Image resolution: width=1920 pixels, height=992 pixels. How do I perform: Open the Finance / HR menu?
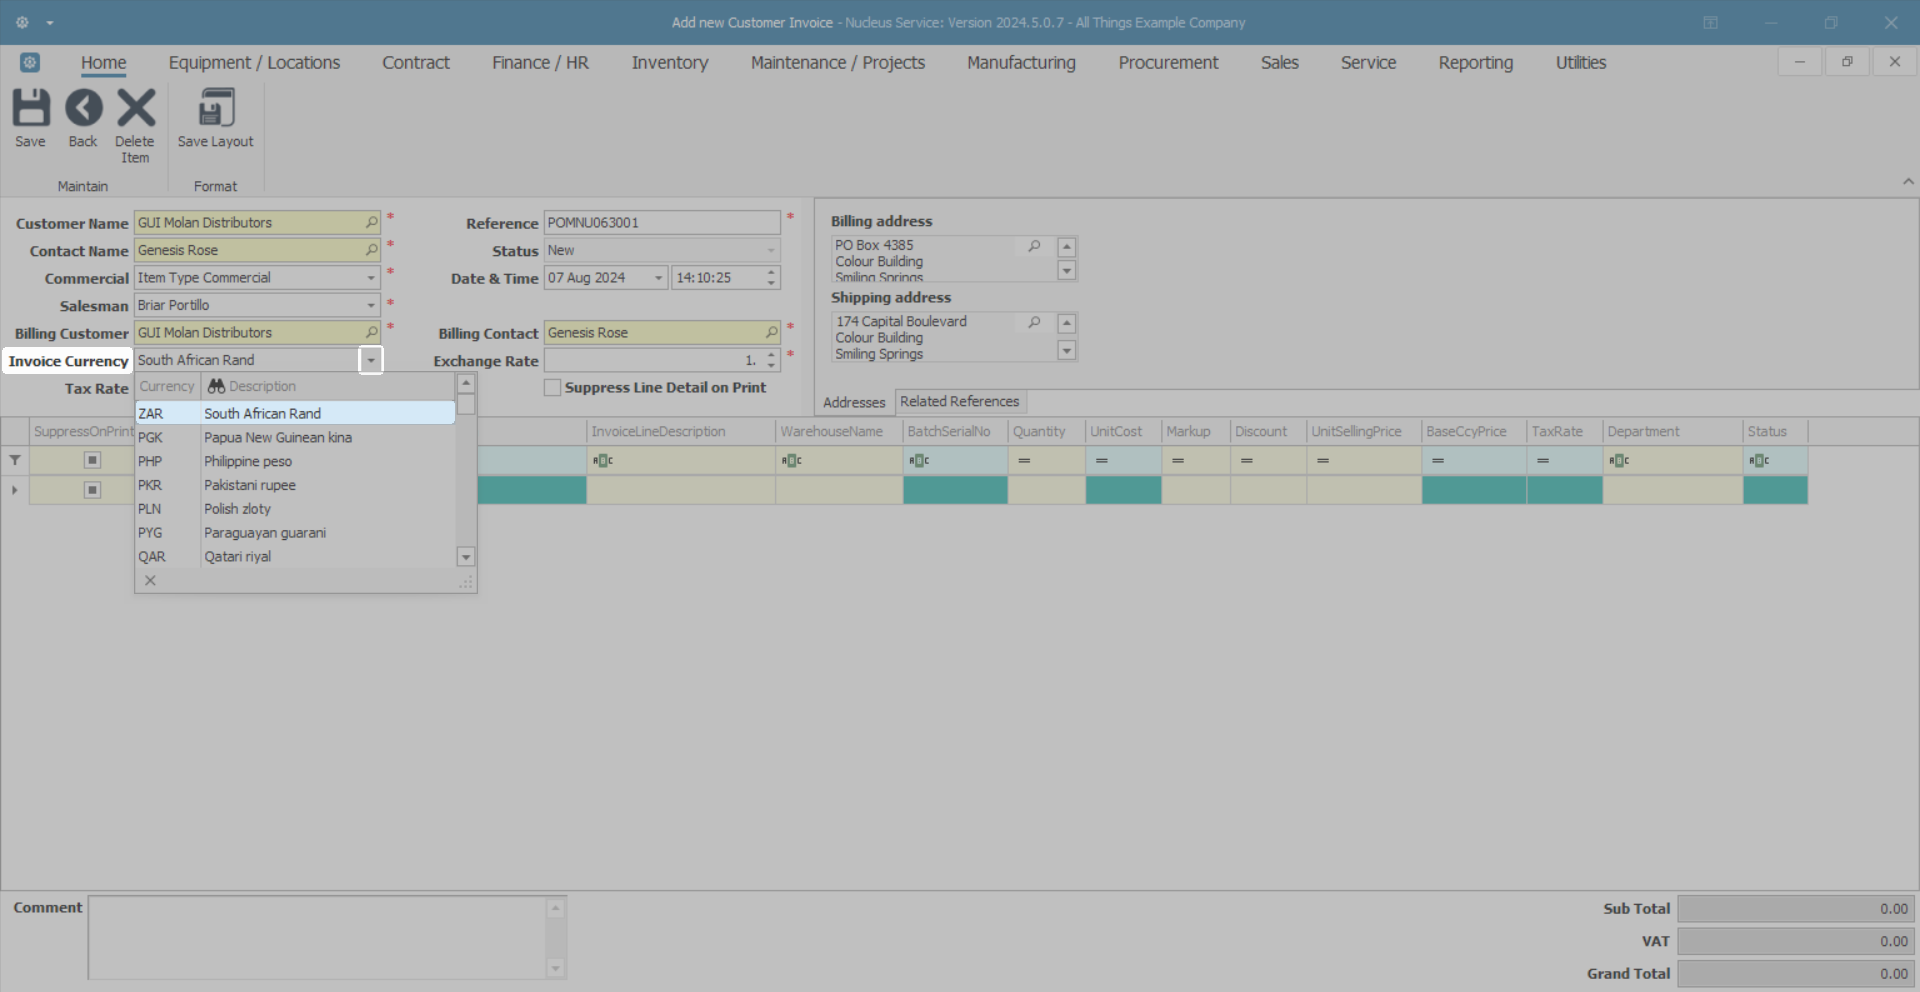pos(540,62)
